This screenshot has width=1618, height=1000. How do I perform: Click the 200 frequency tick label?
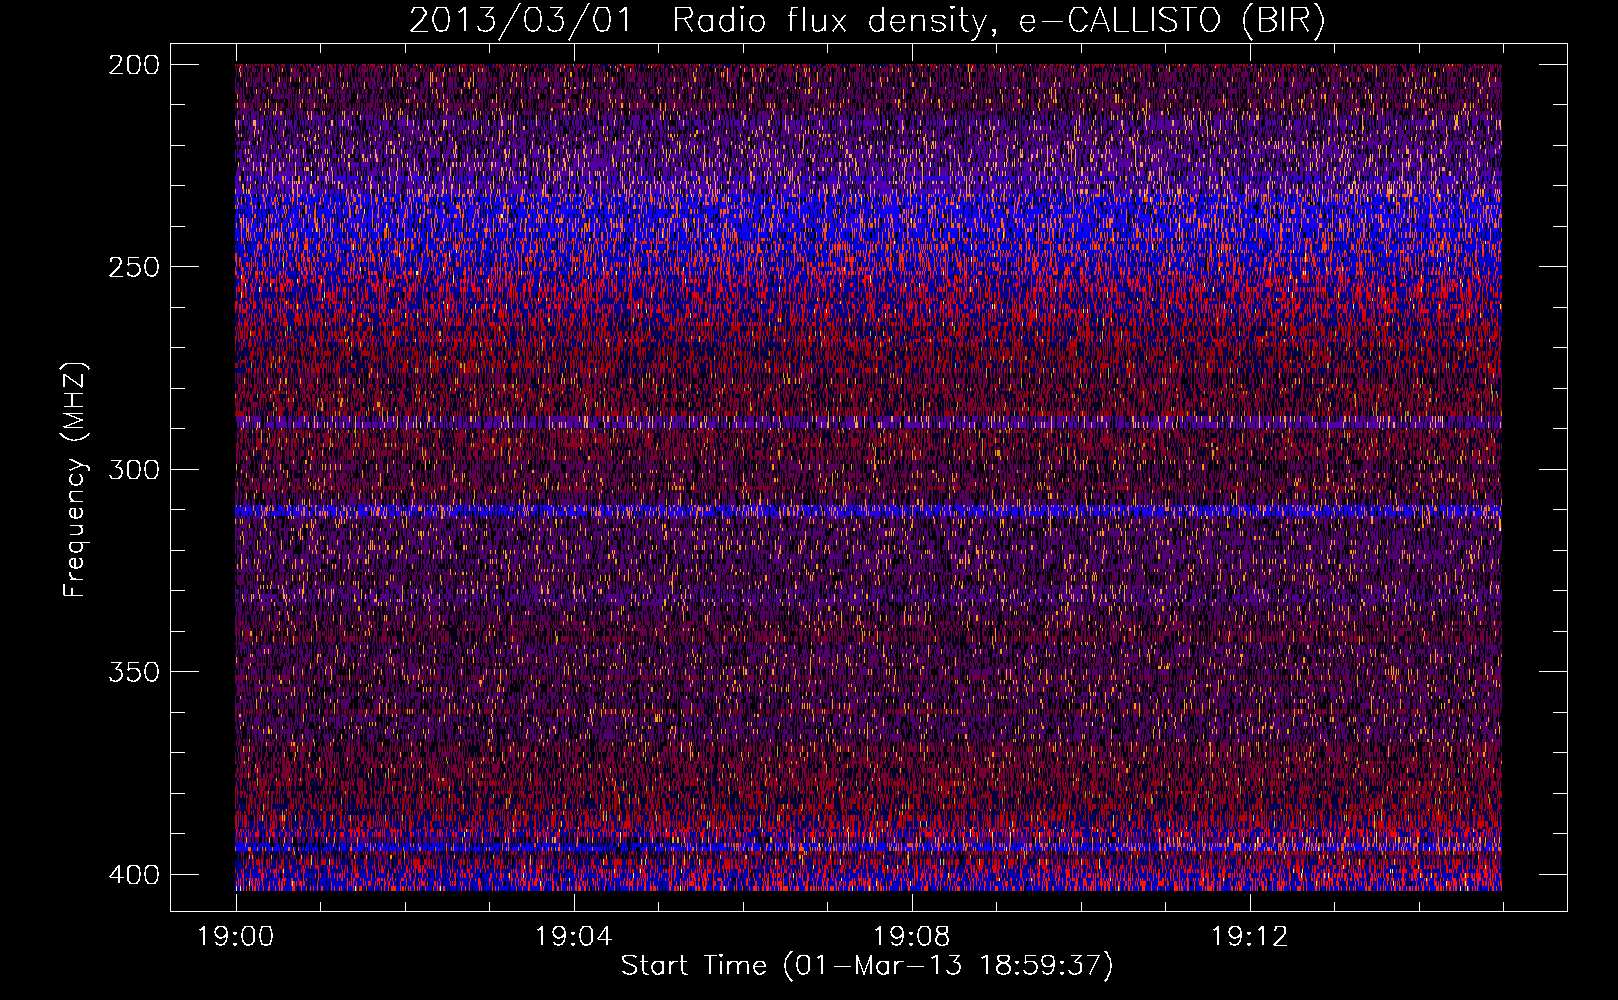tap(134, 65)
